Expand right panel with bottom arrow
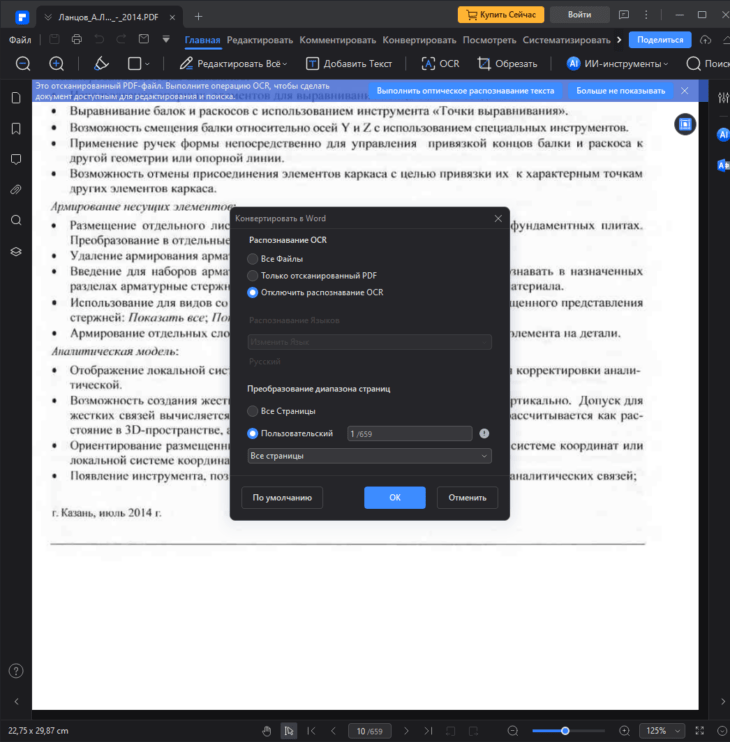The height and width of the screenshot is (742, 730). click(722, 702)
